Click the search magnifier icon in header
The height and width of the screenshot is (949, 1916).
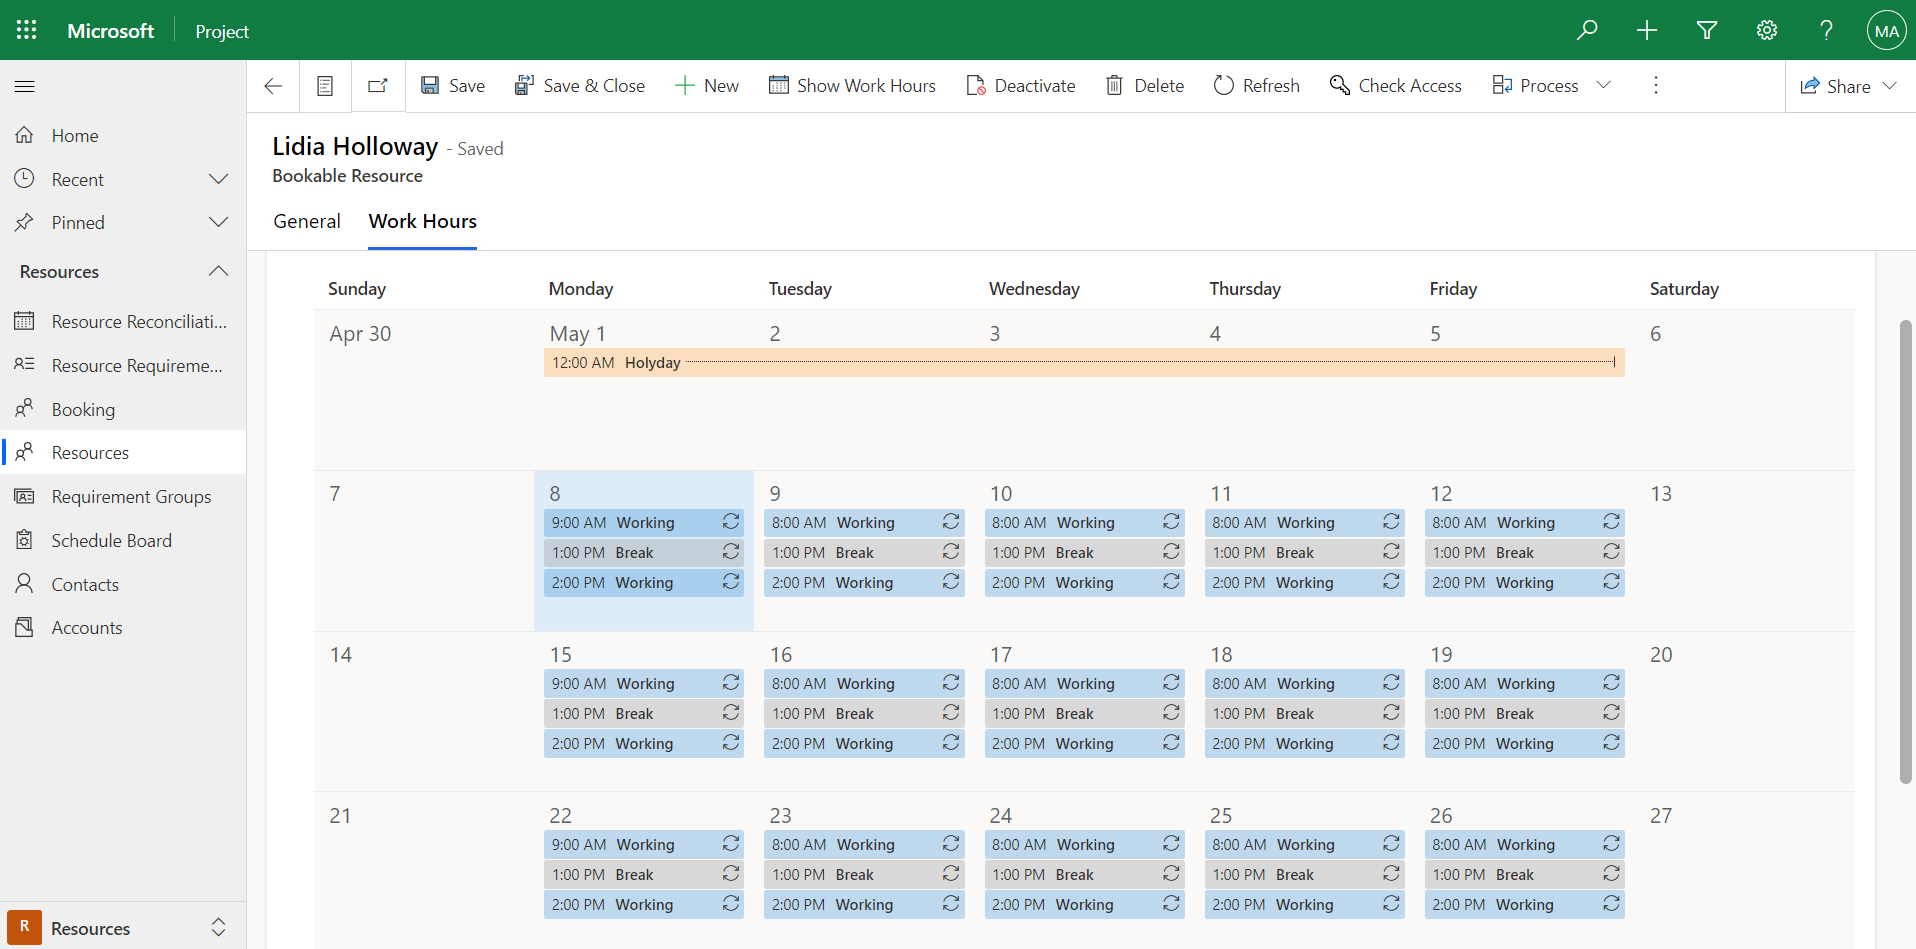pos(1587,30)
